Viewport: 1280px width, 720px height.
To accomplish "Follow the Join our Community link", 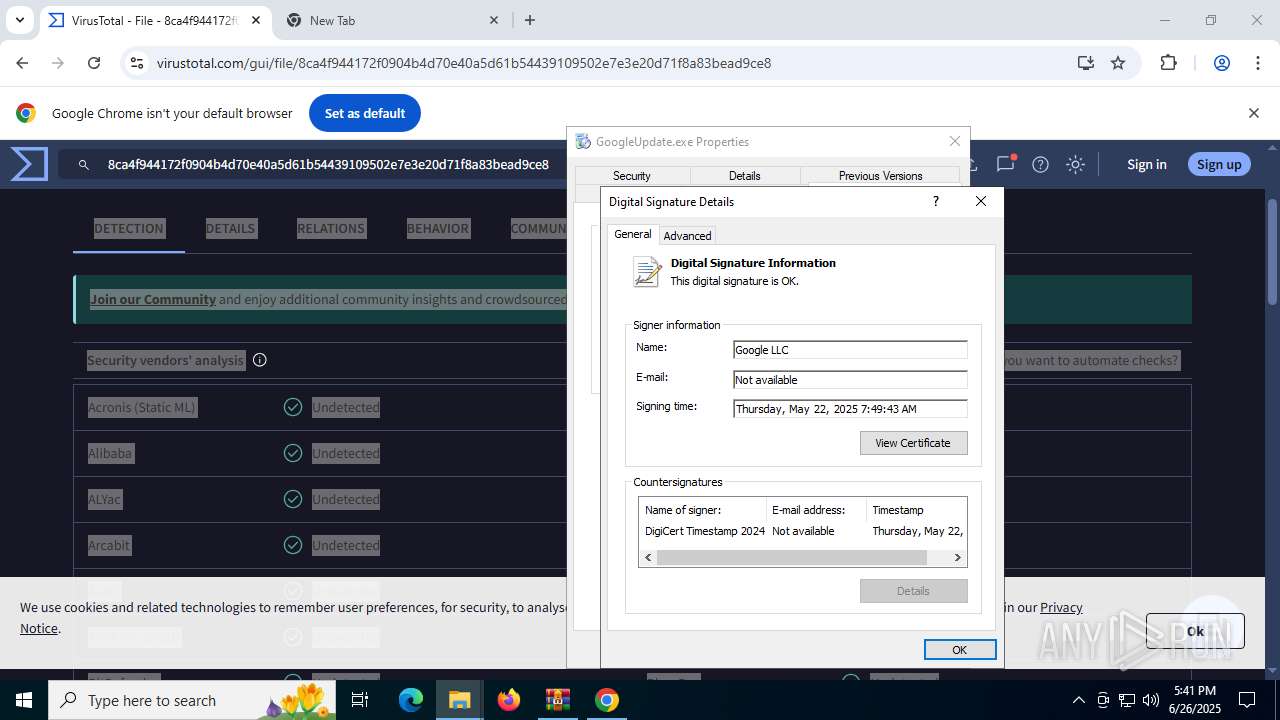I will [x=153, y=299].
